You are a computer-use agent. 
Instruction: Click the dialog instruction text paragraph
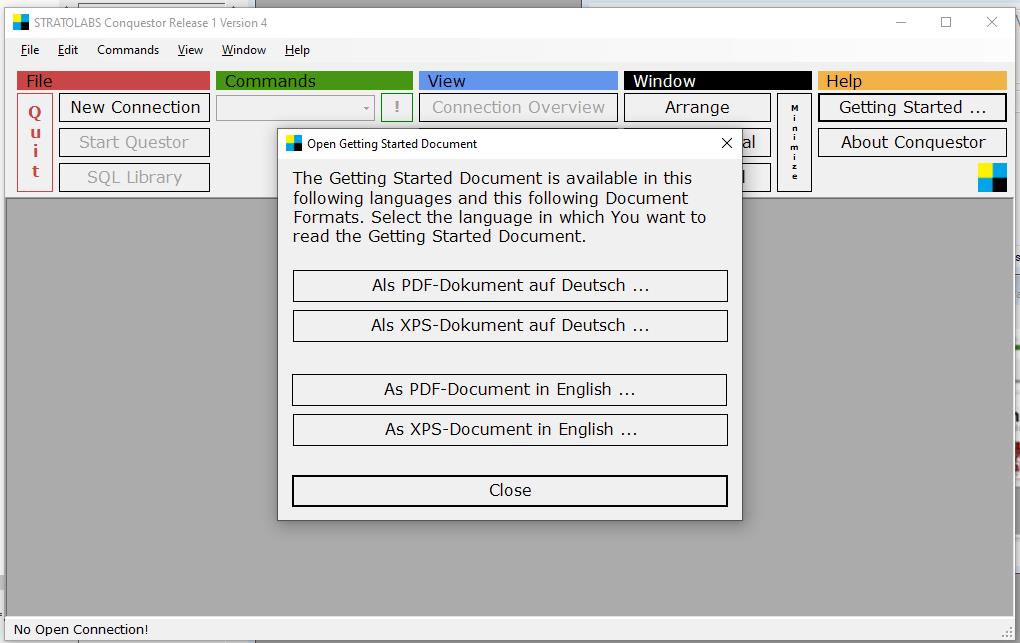499,207
